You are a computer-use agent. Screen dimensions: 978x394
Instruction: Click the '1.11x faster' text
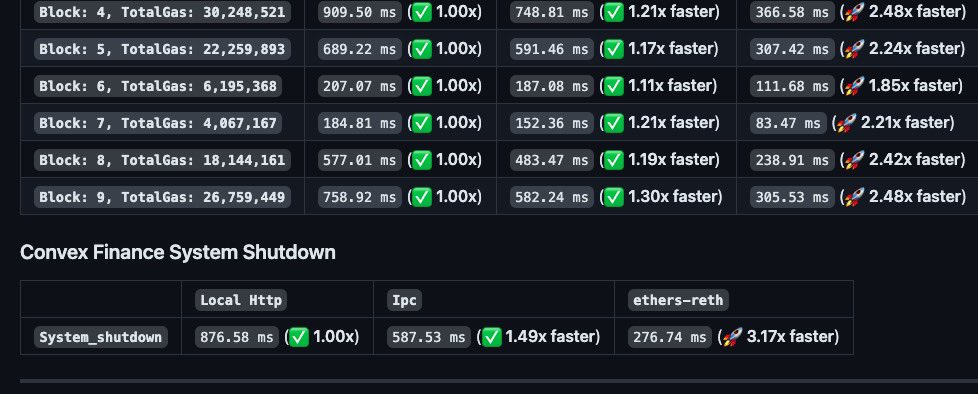coord(670,85)
